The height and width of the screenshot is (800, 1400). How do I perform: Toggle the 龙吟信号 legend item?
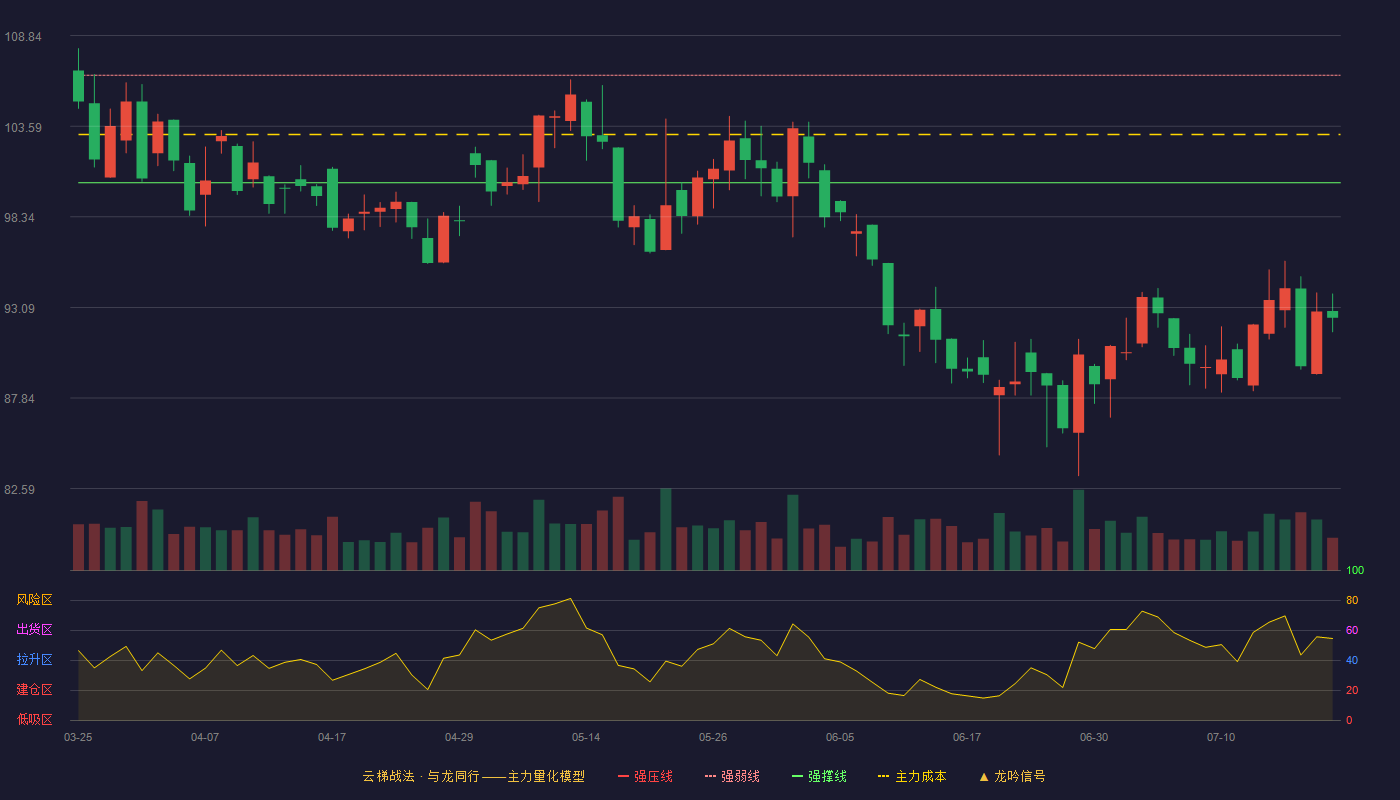pos(1012,776)
